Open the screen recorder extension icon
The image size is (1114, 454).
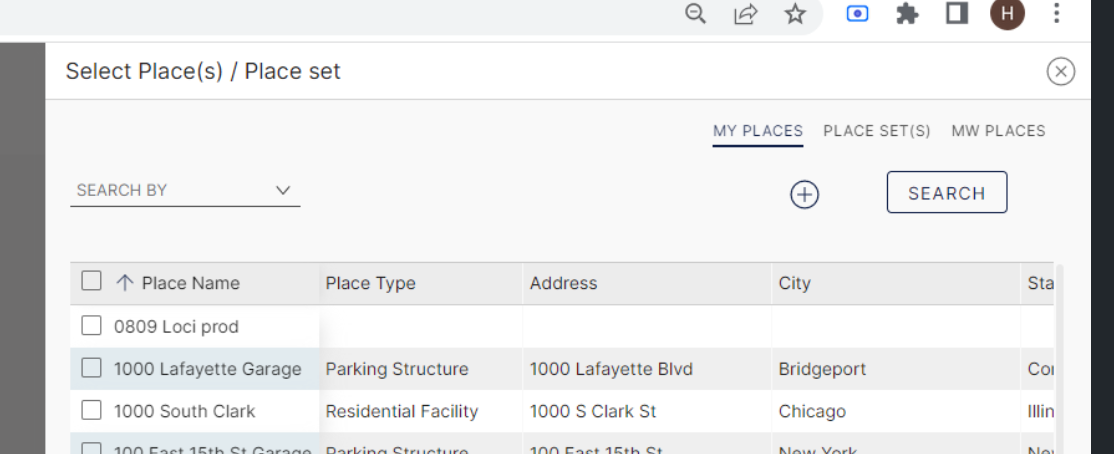coord(858,13)
